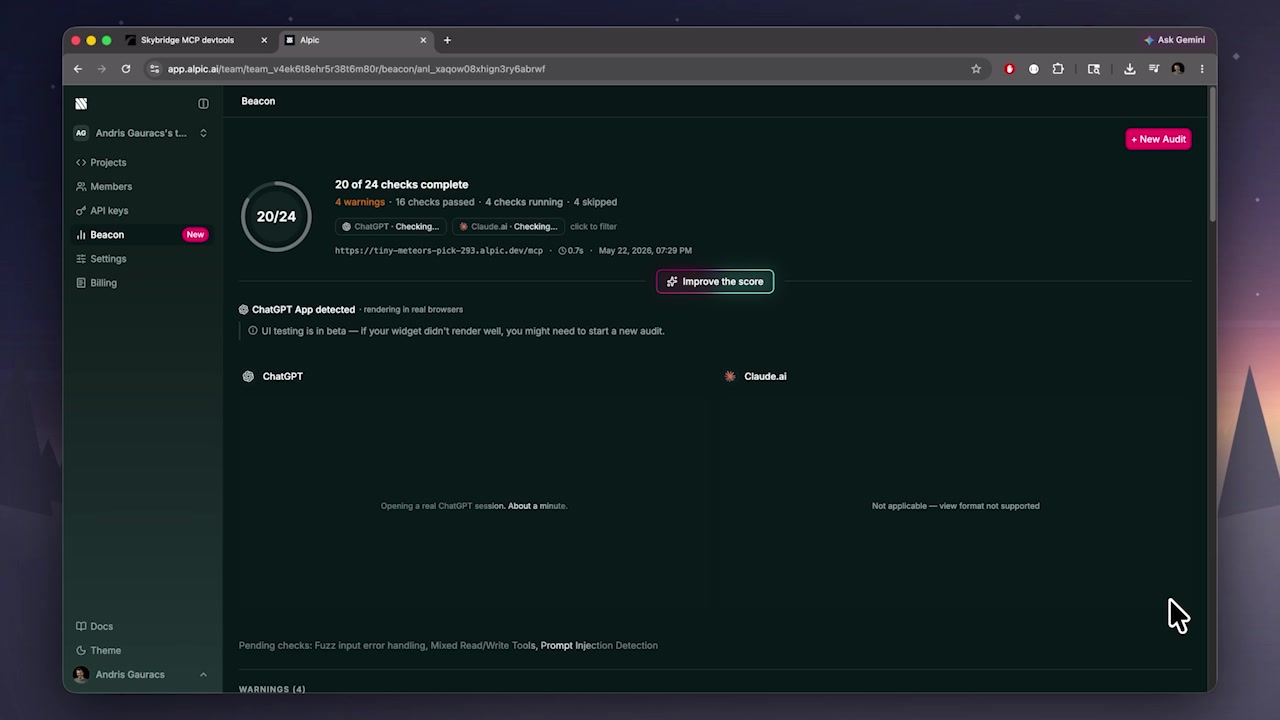Click the white circular extension icon

(x=1034, y=69)
